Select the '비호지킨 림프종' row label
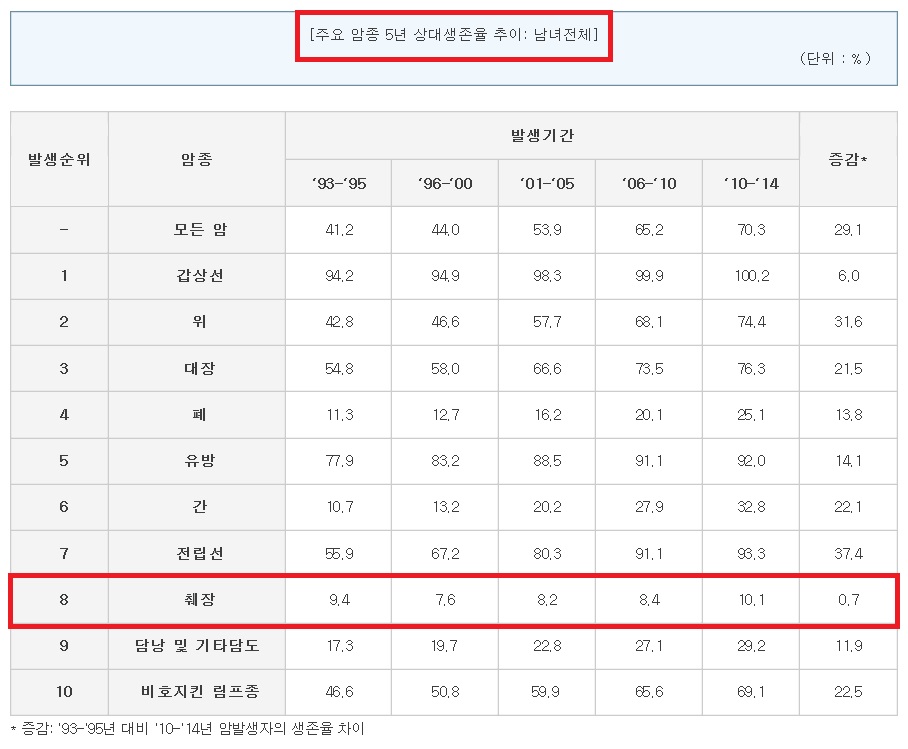 pos(196,692)
